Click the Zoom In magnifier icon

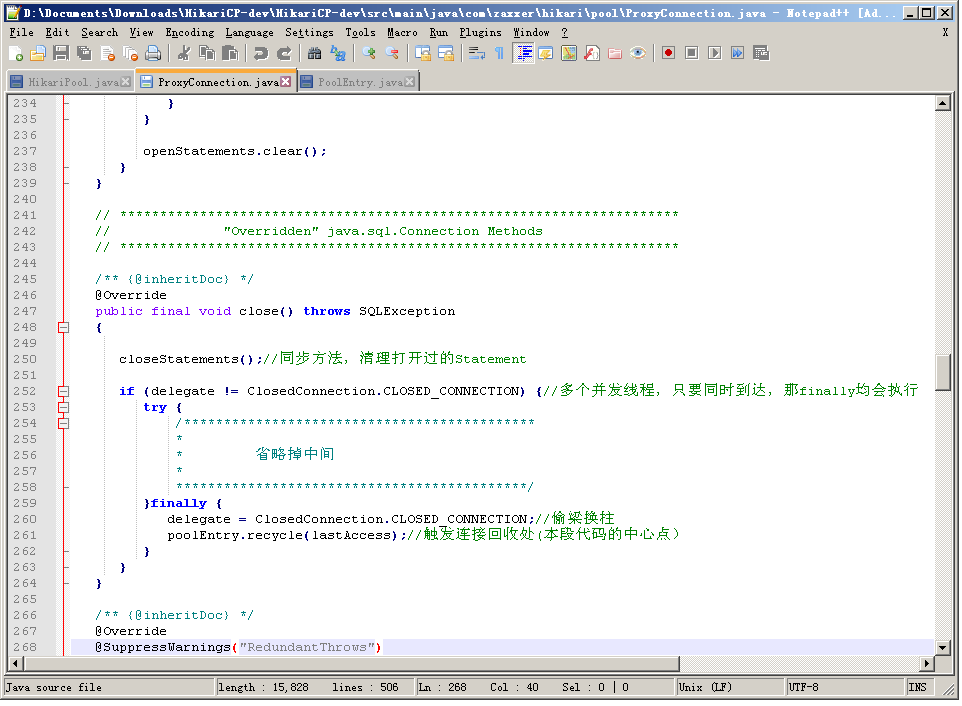coord(369,54)
